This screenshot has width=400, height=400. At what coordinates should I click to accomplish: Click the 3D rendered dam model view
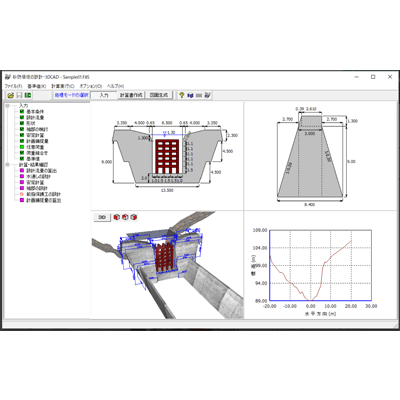coord(168,265)
